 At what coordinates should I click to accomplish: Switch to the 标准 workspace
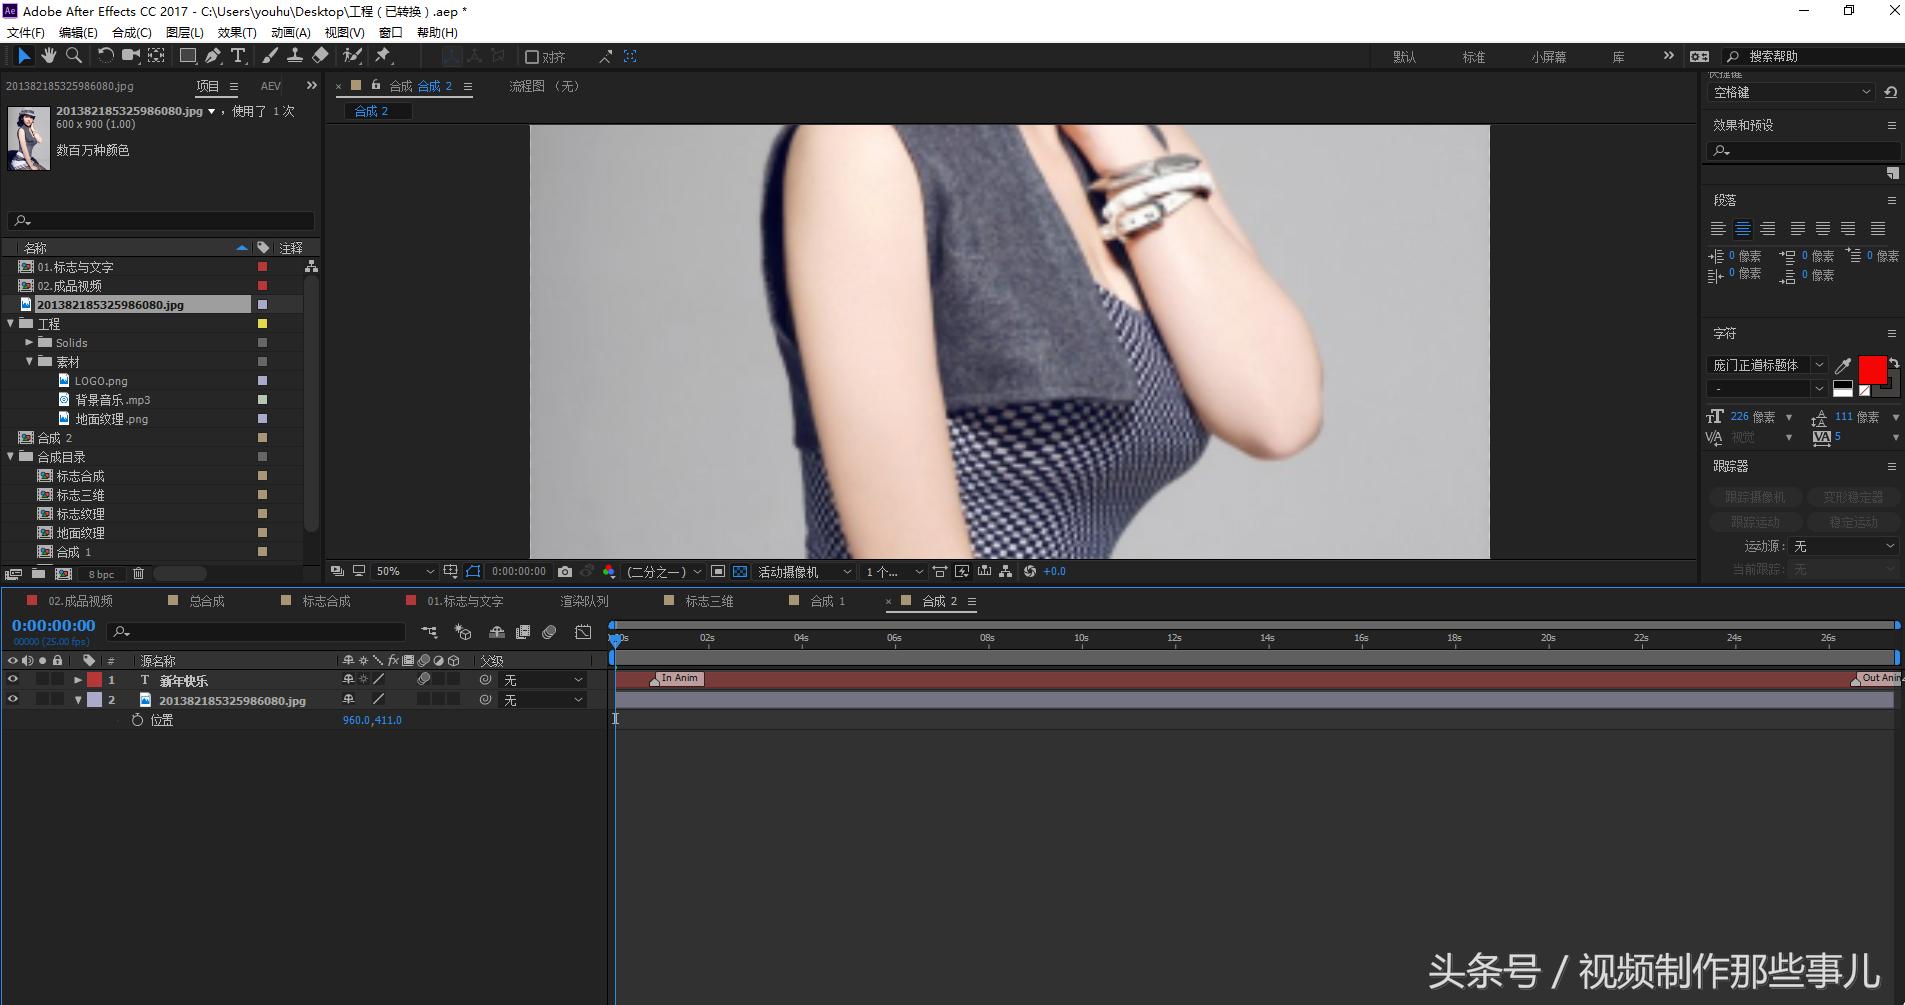click(1473, 57)
